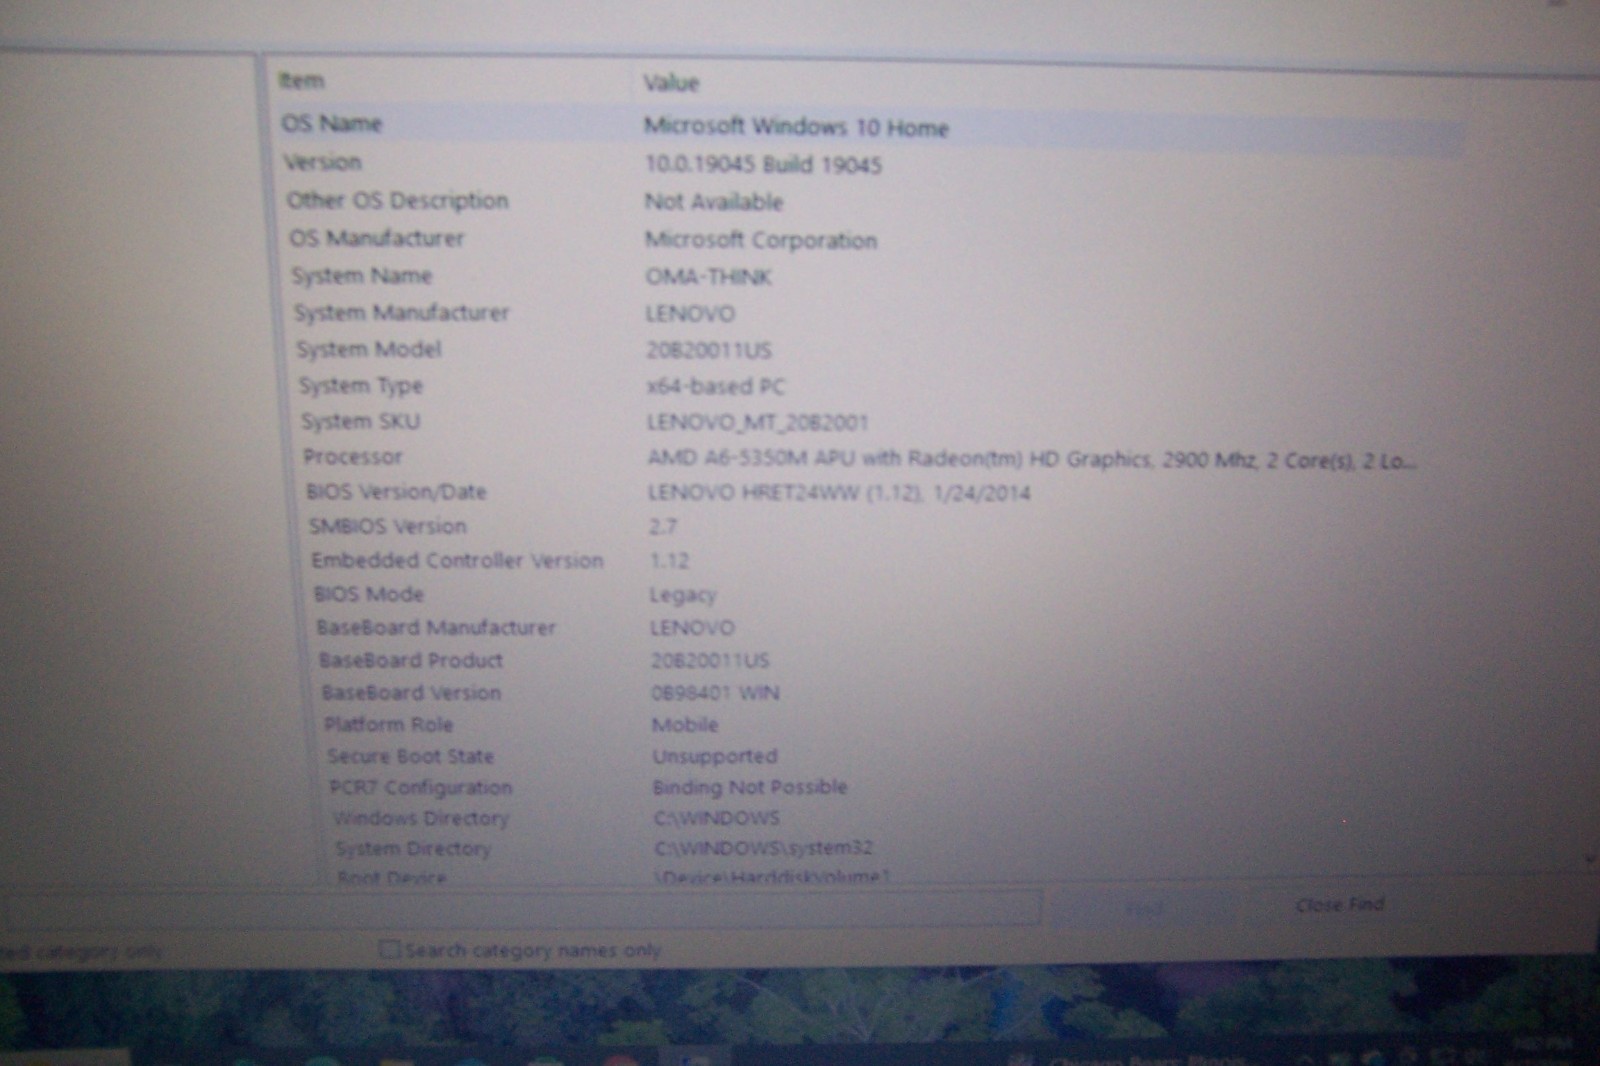Click the 'Microsoft Corporation' value

click(x=761, y=240)
